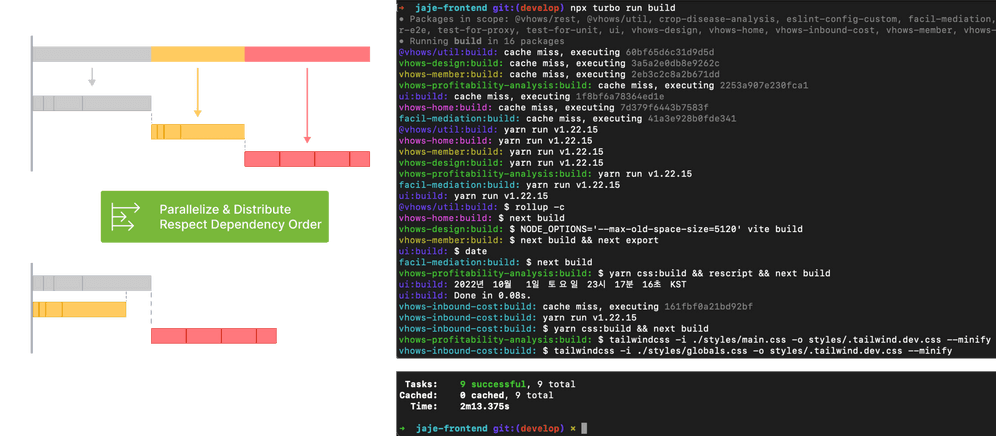This screenshot has width=996, height=436.
Task: Select hash 7d379f6443b7583f on the vhows-home line
Action: click(663, 107)
